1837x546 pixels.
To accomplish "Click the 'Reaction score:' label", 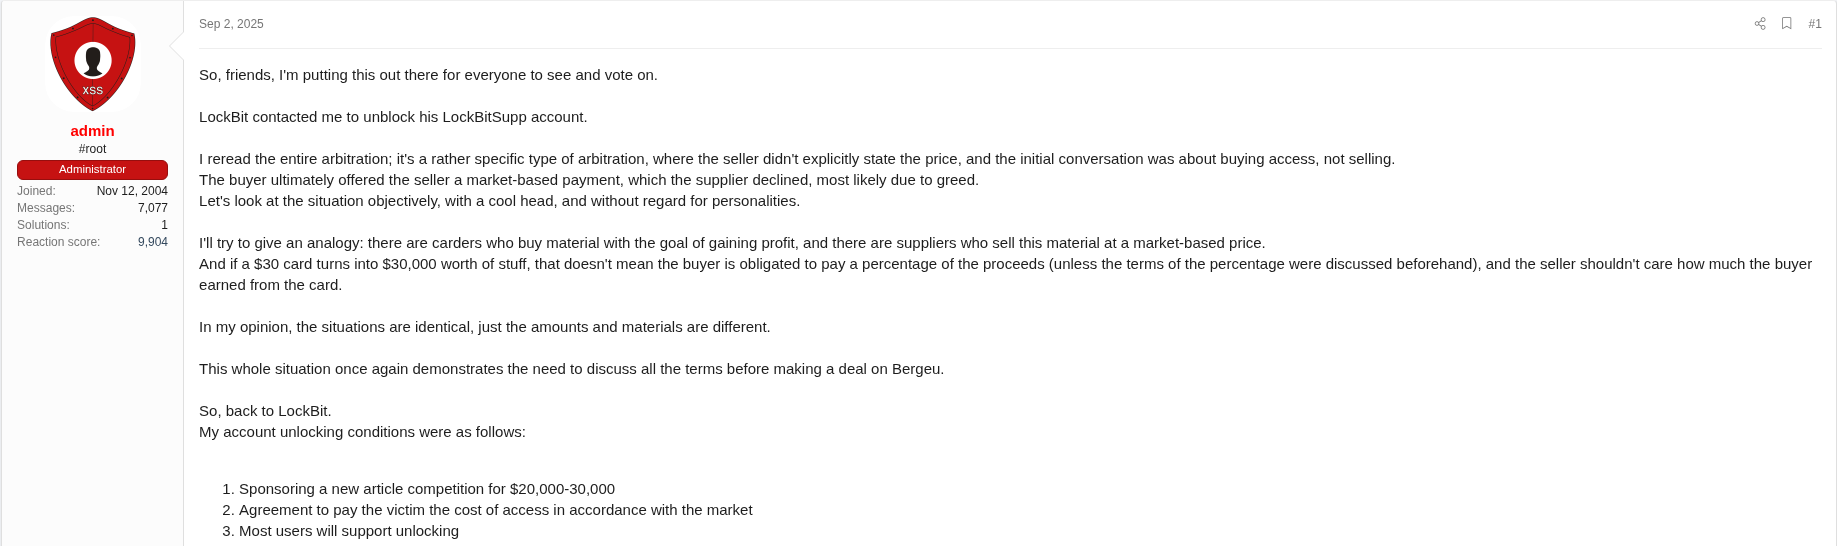I will [58, 242].
